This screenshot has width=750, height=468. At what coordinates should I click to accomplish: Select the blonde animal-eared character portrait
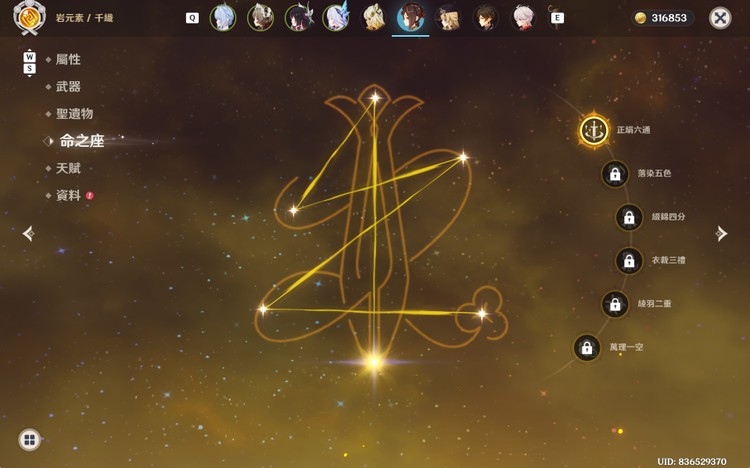(373, 17)
